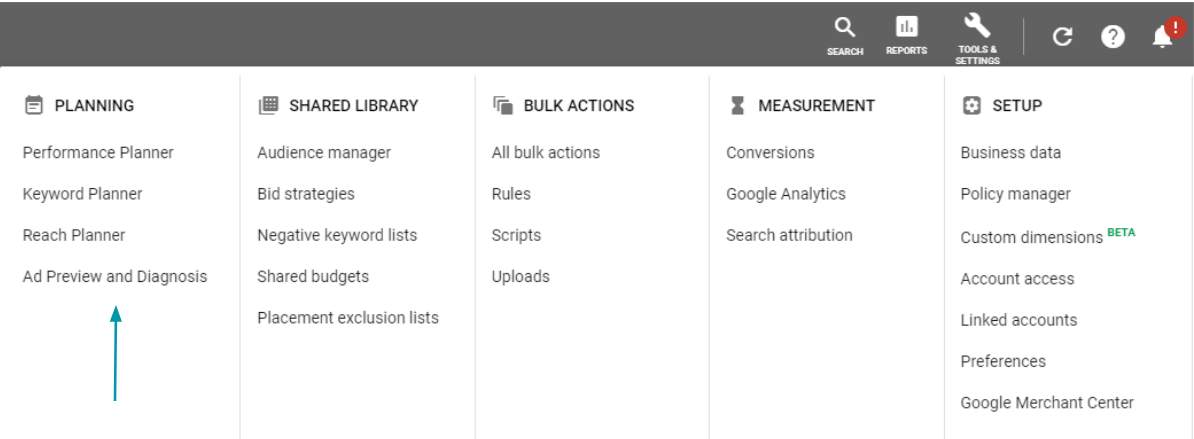Click the Tools & Settings wrench icon
The image size is (1194, 439).
976,26
